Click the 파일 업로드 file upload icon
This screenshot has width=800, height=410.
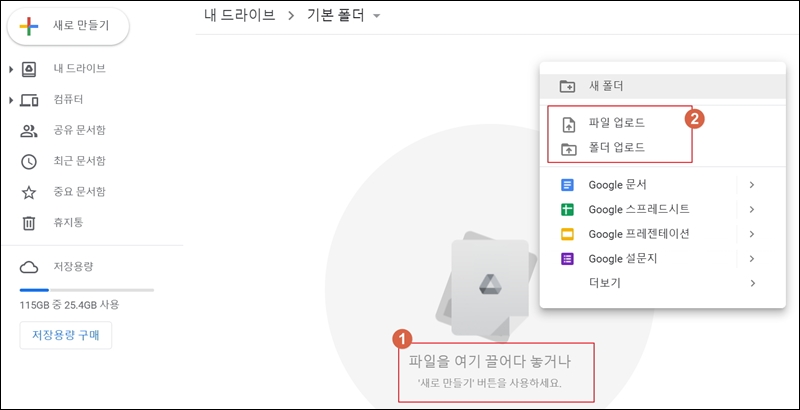coord(568,124)
